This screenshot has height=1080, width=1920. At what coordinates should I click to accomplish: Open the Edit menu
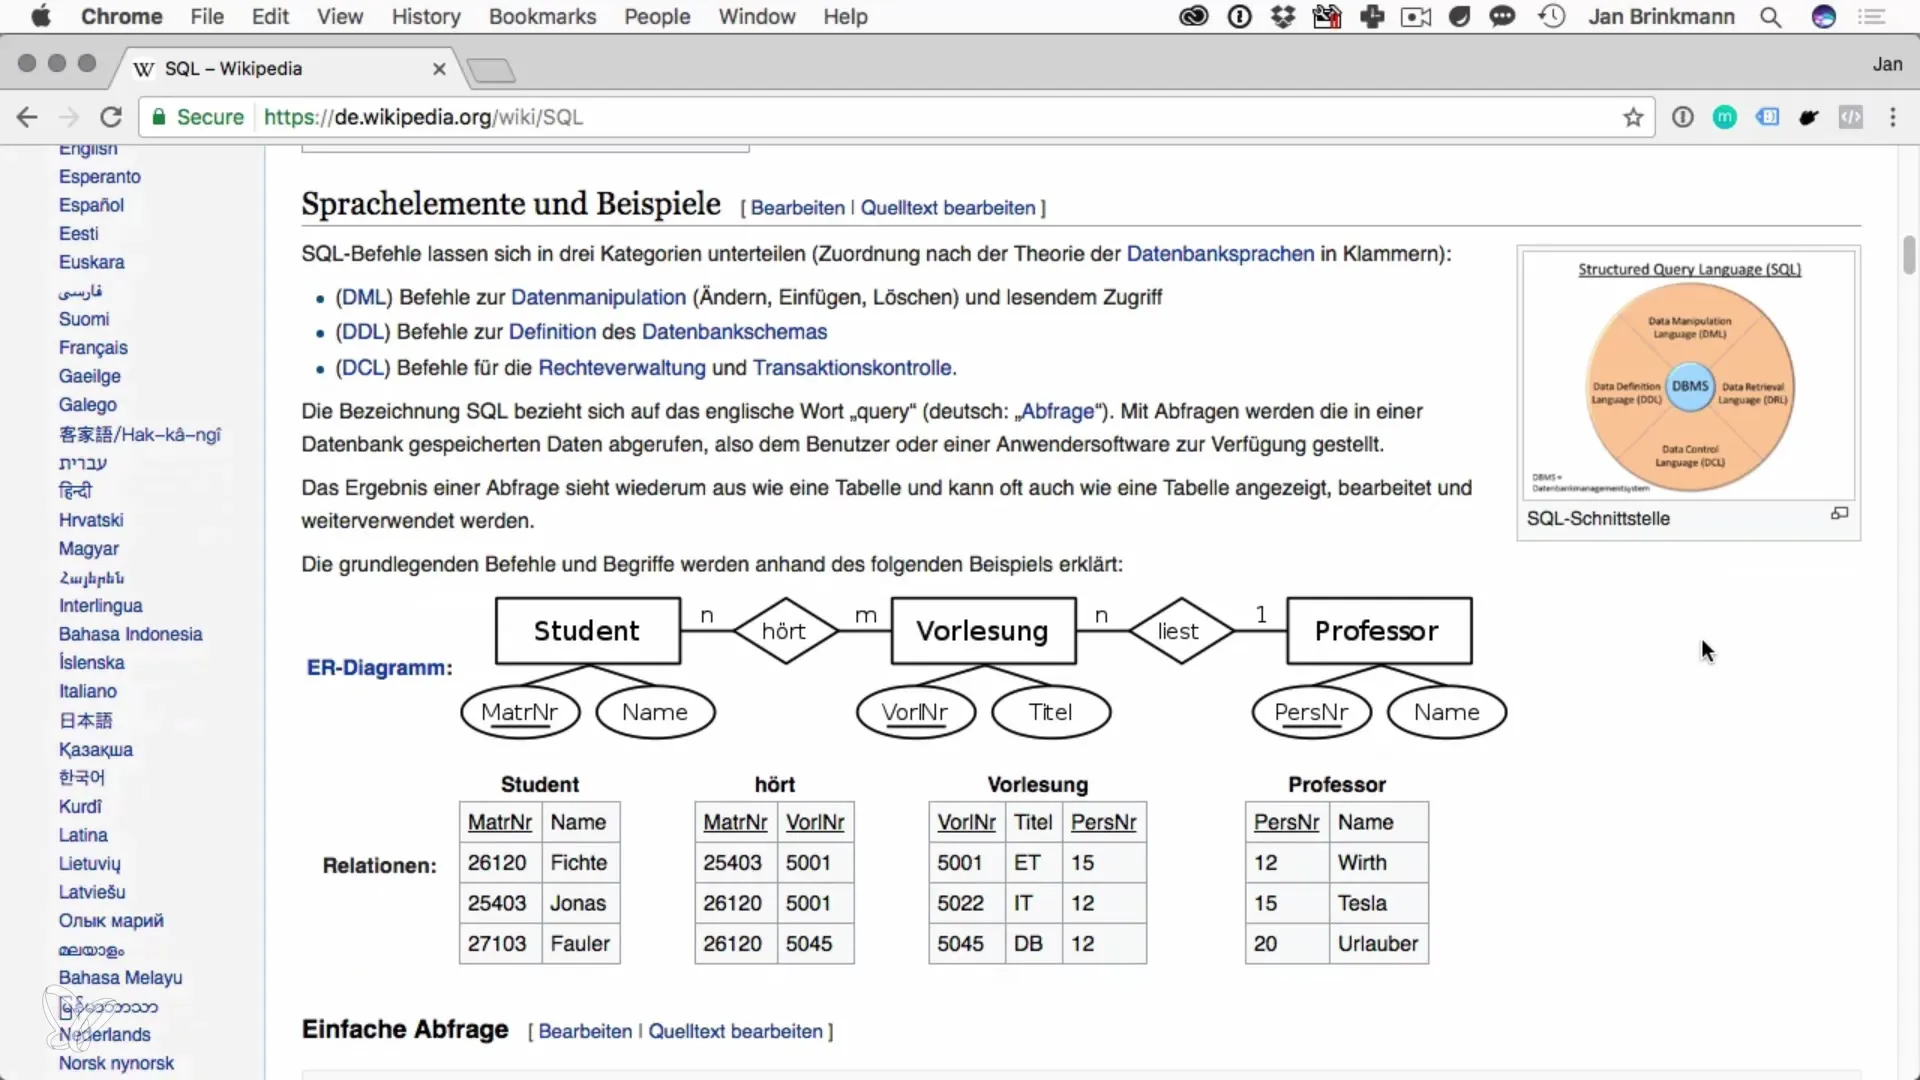270,17
